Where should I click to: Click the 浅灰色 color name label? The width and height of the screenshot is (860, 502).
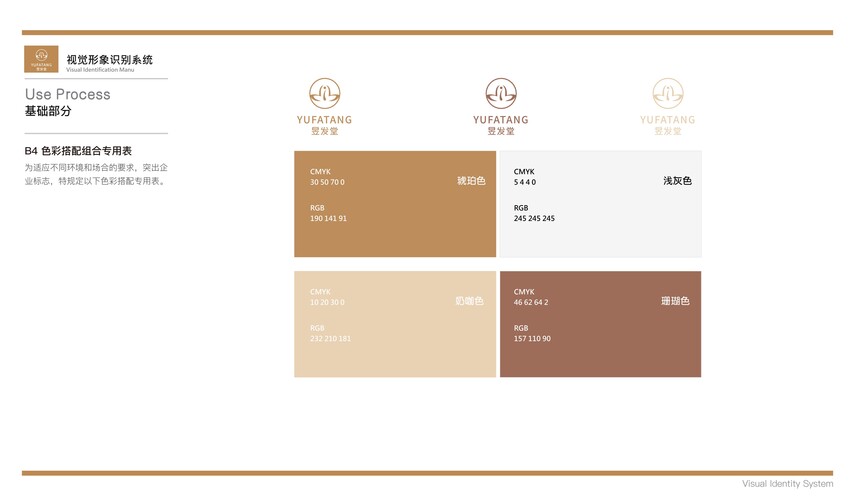[677, 181]
